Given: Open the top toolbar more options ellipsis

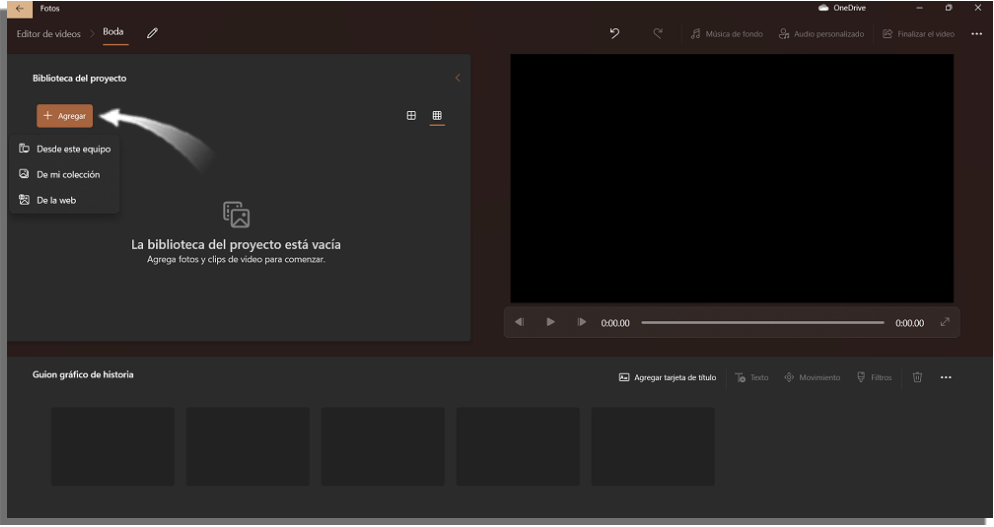Looking at the screenshot, I should pos(976,34).
